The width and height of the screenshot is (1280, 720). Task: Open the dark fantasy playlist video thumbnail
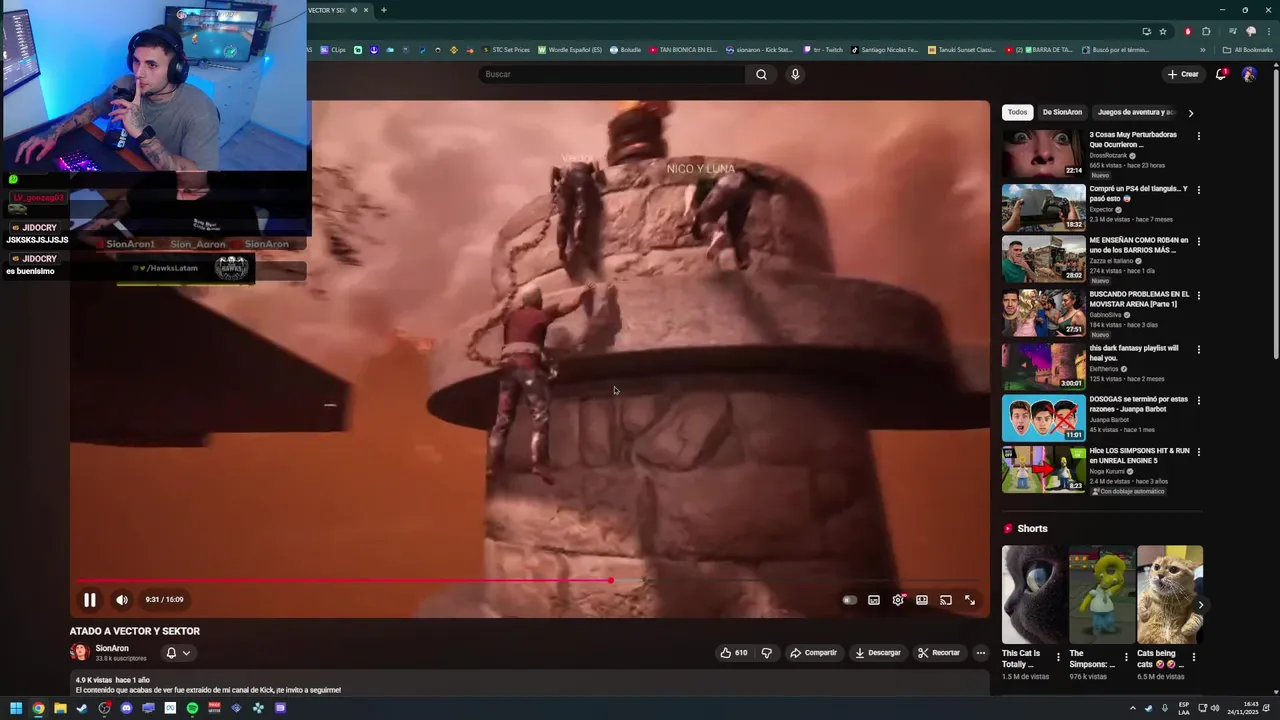pos(1043,366)
